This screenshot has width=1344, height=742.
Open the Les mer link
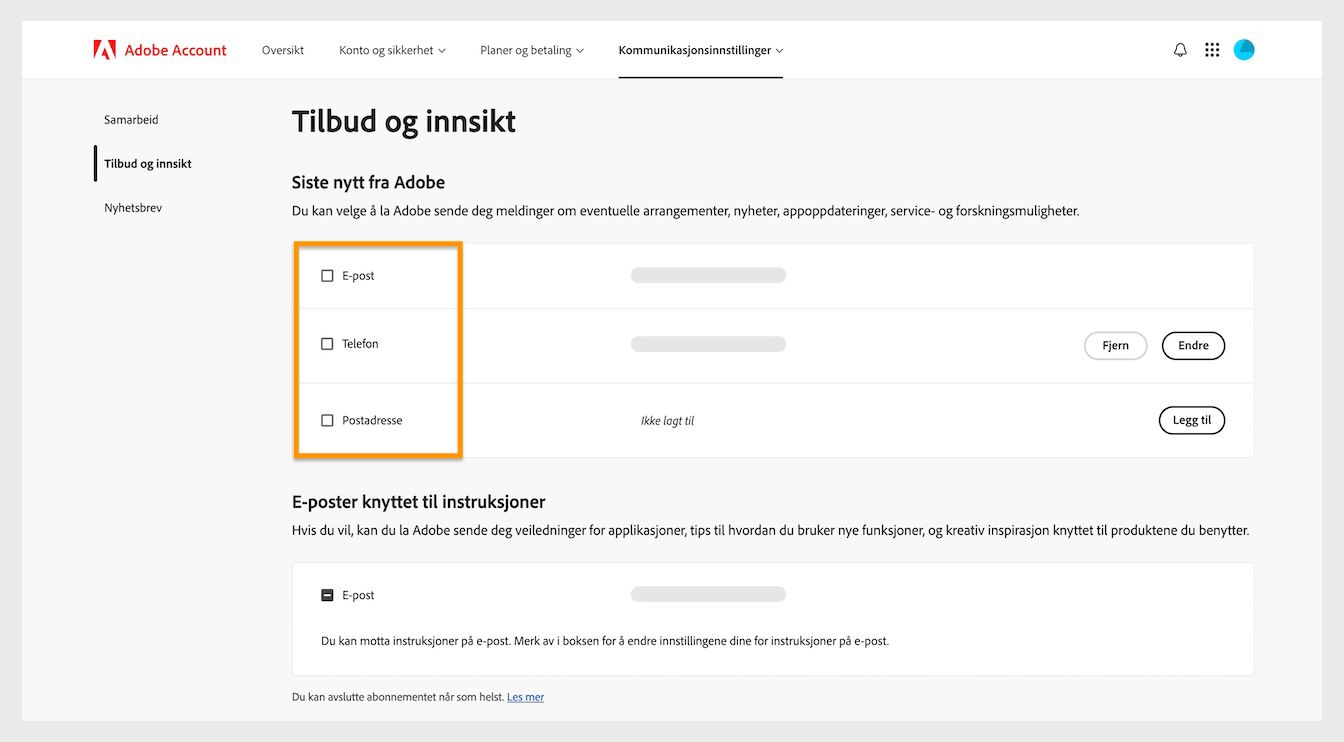pos(525,696)
